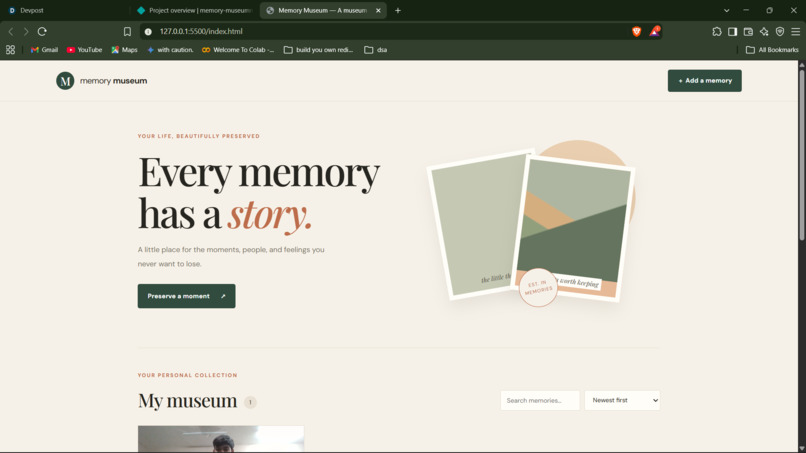Click the address bar URL
Viewport: 806px width, 453px height.
pyautogui.click(x=201, y=31)
